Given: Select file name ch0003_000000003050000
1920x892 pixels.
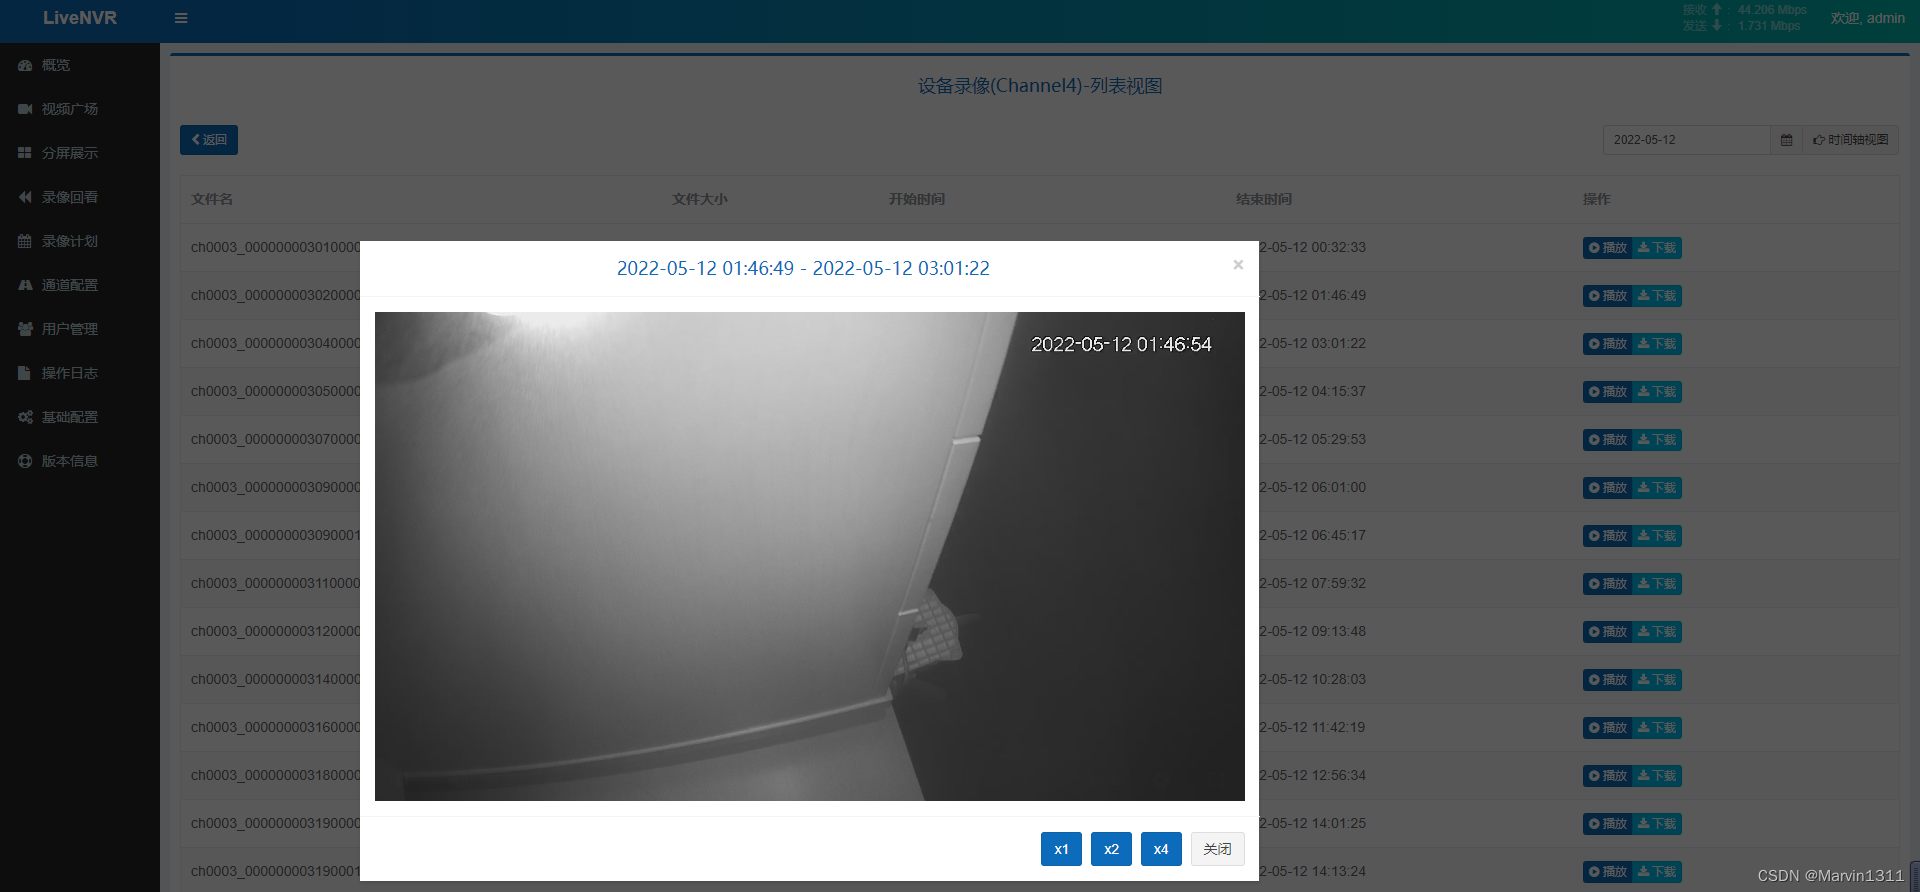Looking at the screenshot, I should point(275,391).
